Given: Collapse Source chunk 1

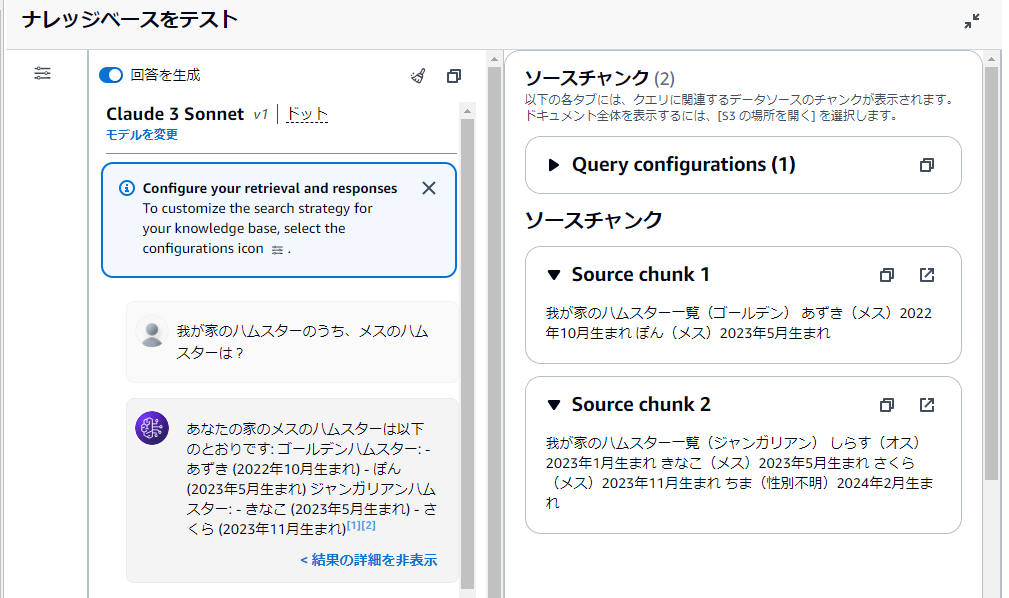Looking at the screenshot, I should tap(553, 275).
